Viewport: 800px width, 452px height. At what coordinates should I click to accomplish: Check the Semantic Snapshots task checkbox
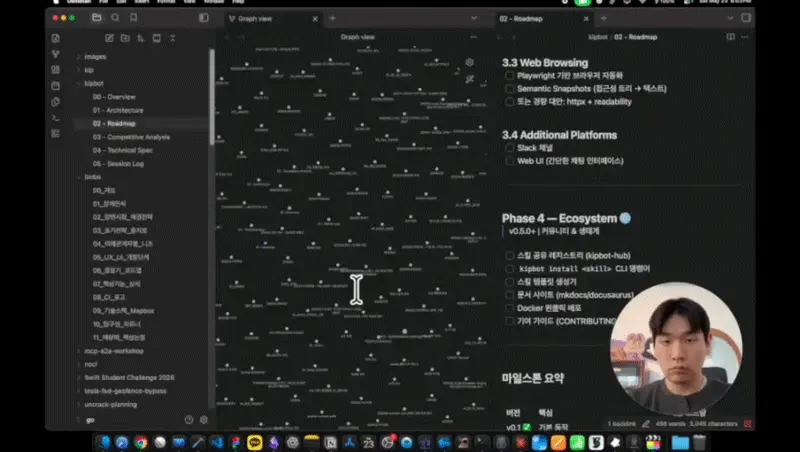(x=509, y=89)
